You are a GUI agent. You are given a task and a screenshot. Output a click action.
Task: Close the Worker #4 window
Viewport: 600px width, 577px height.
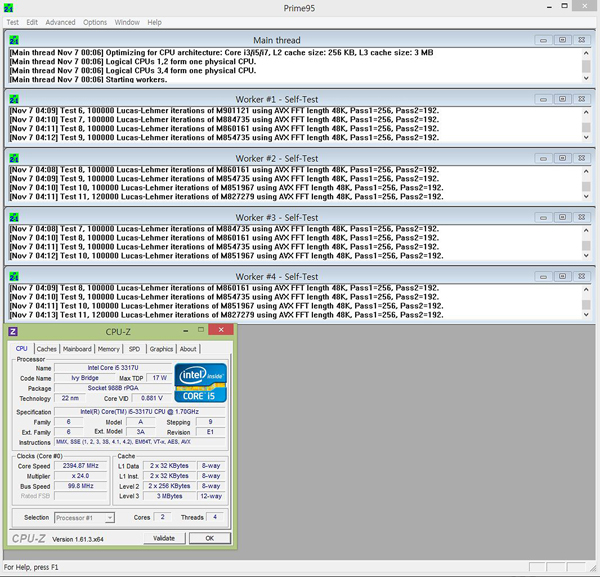click(x=582, y=277)
